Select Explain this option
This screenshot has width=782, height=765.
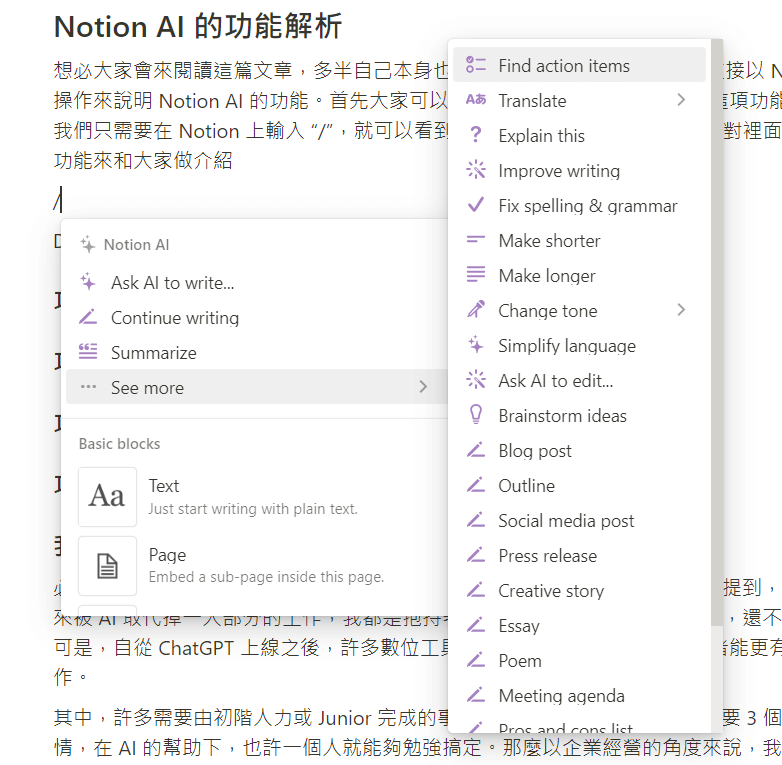click(580, 135)
